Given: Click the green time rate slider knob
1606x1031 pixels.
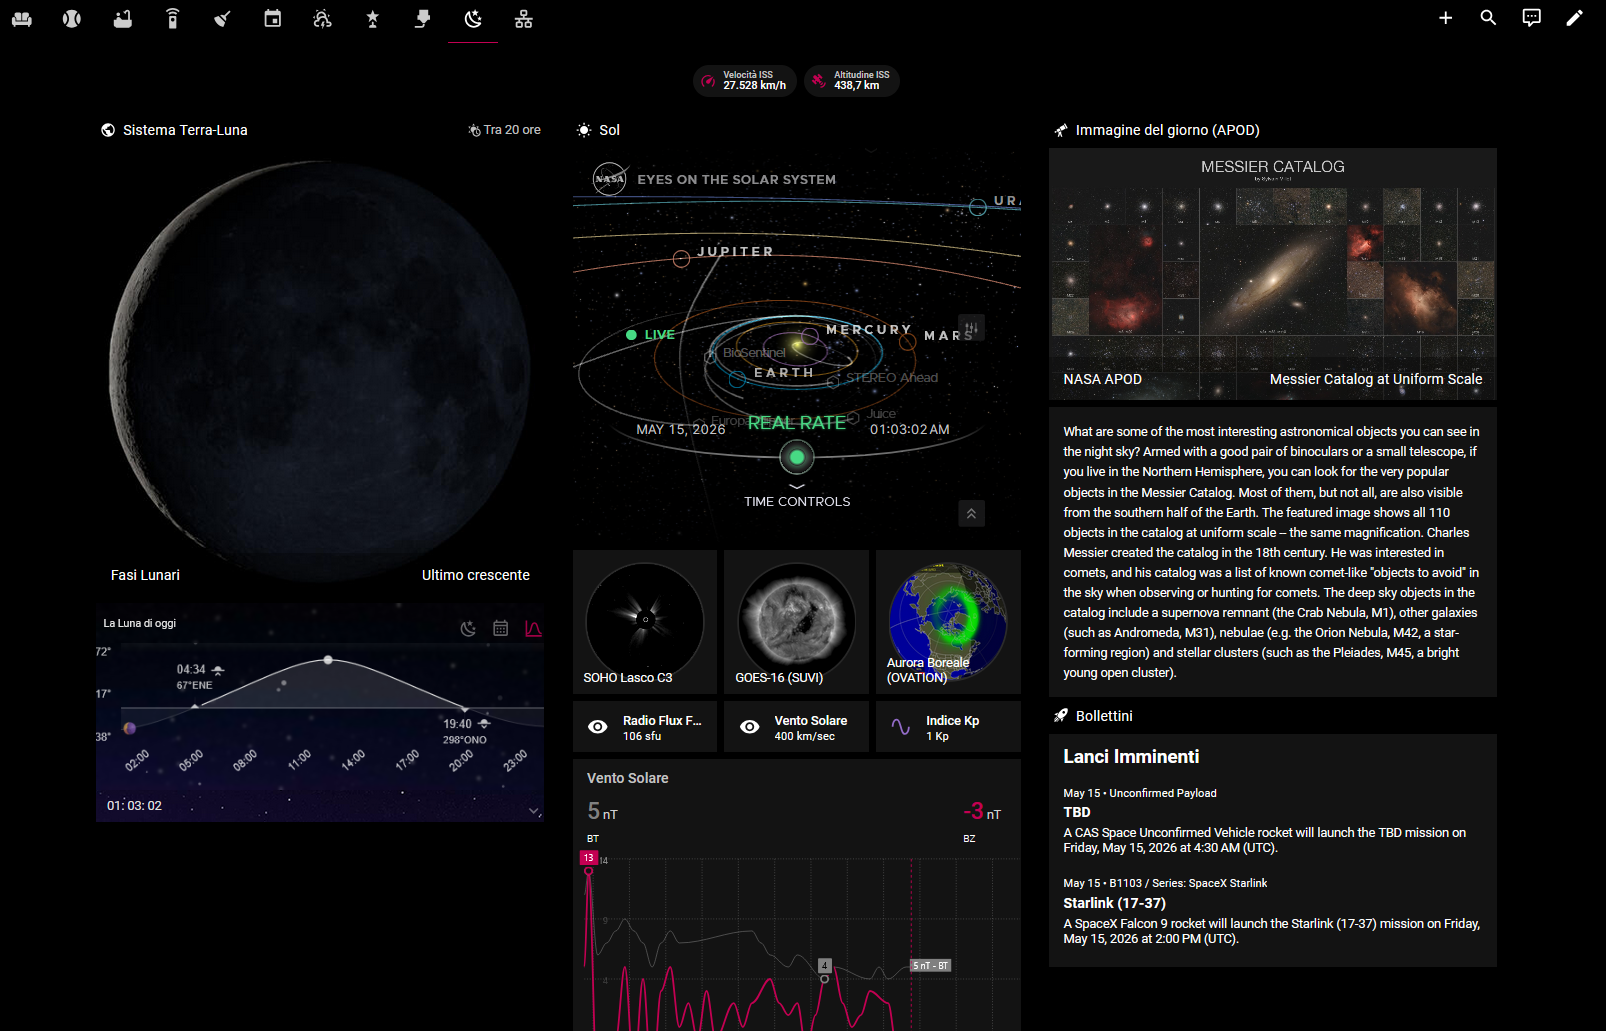Looking at the screenshot, I should pos(797,457).
